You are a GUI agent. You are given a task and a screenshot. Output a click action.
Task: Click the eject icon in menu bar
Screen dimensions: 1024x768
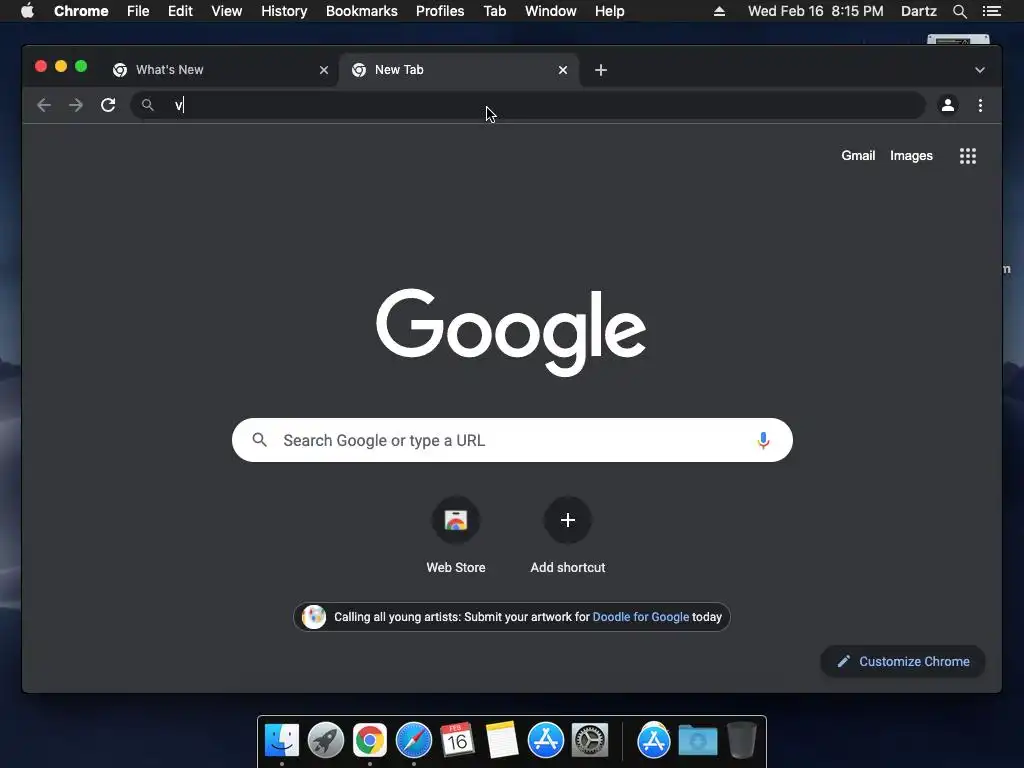[719, 11]
